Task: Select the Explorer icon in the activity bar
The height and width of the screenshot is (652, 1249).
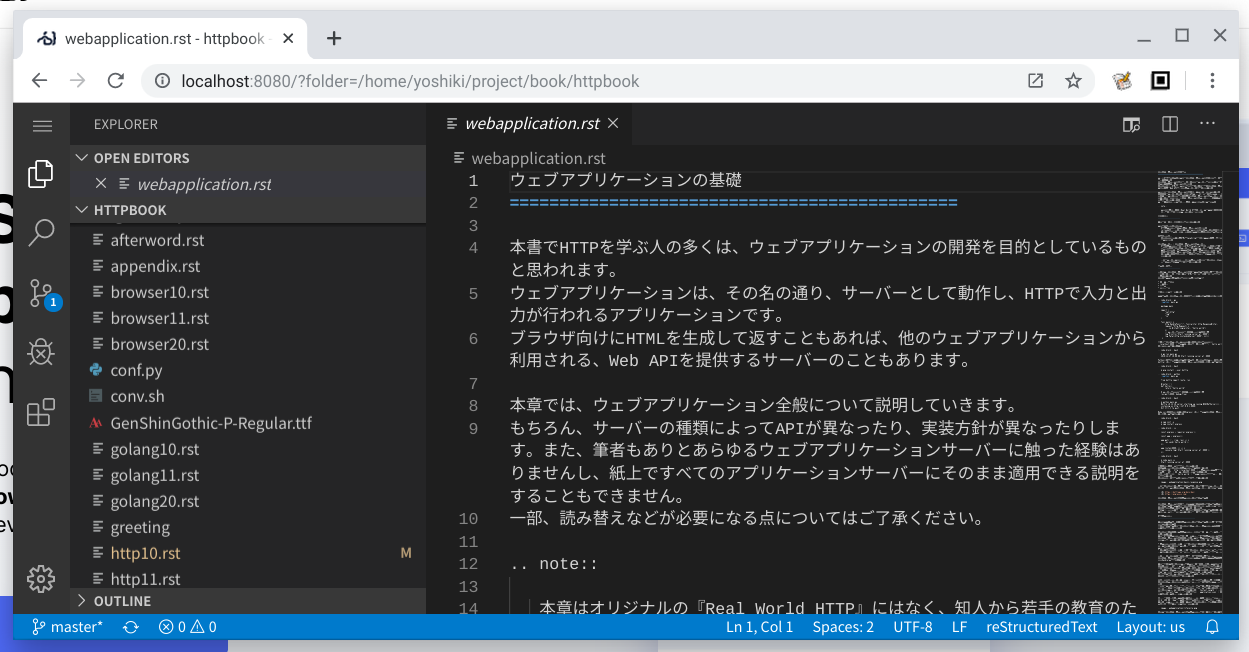Action: pyautogui.click(x=40, y=173)
